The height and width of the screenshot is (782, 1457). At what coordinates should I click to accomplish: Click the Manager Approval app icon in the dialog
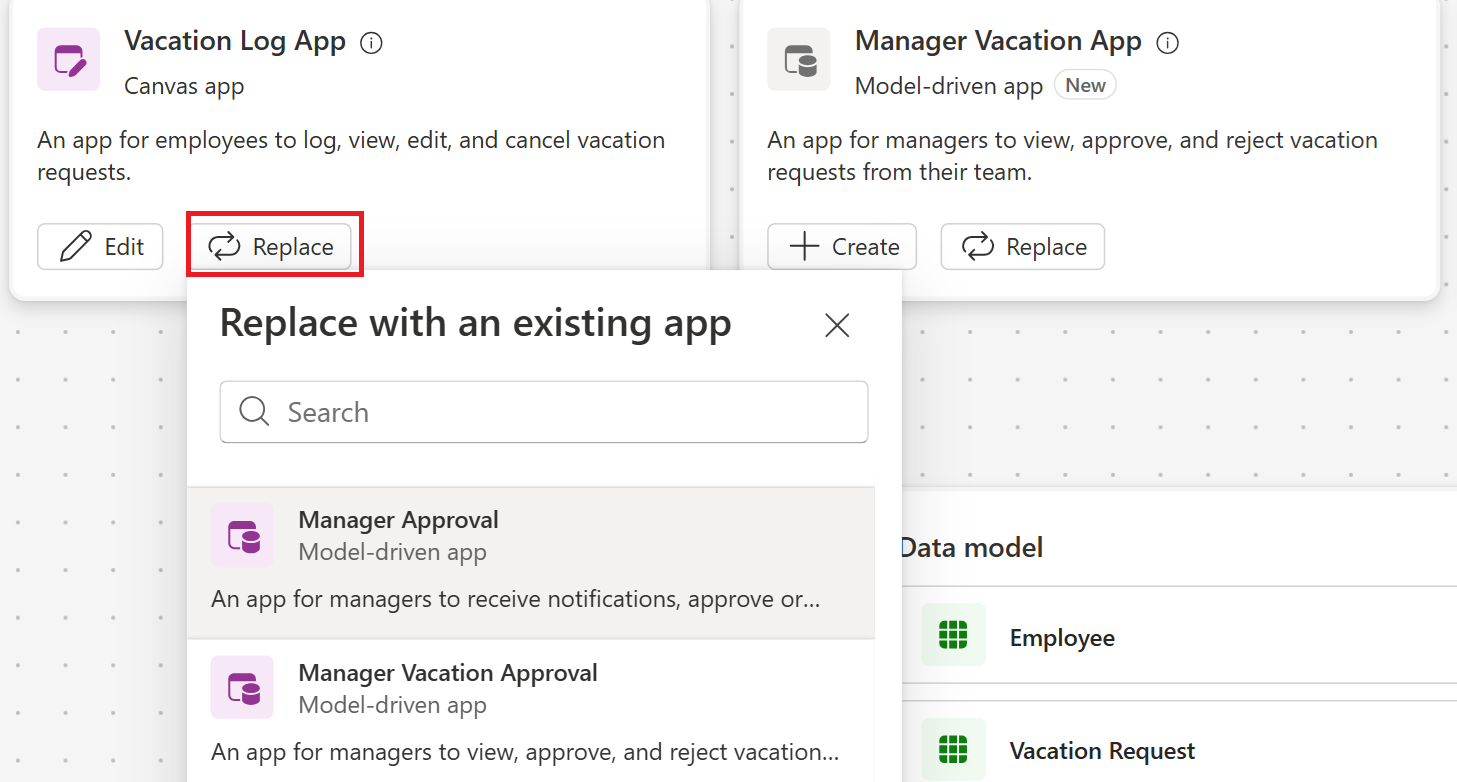243,536
